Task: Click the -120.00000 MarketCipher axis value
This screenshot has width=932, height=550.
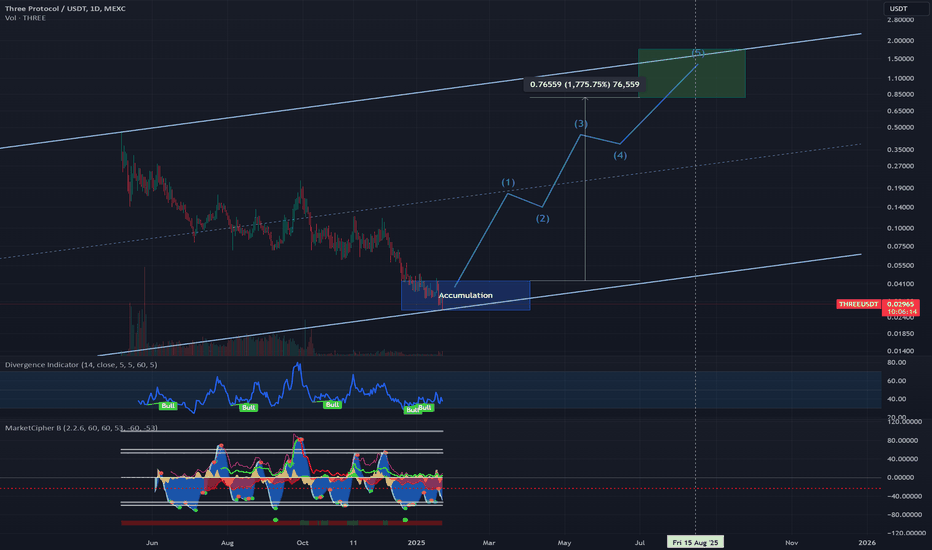Action: (x=905, y=533)
